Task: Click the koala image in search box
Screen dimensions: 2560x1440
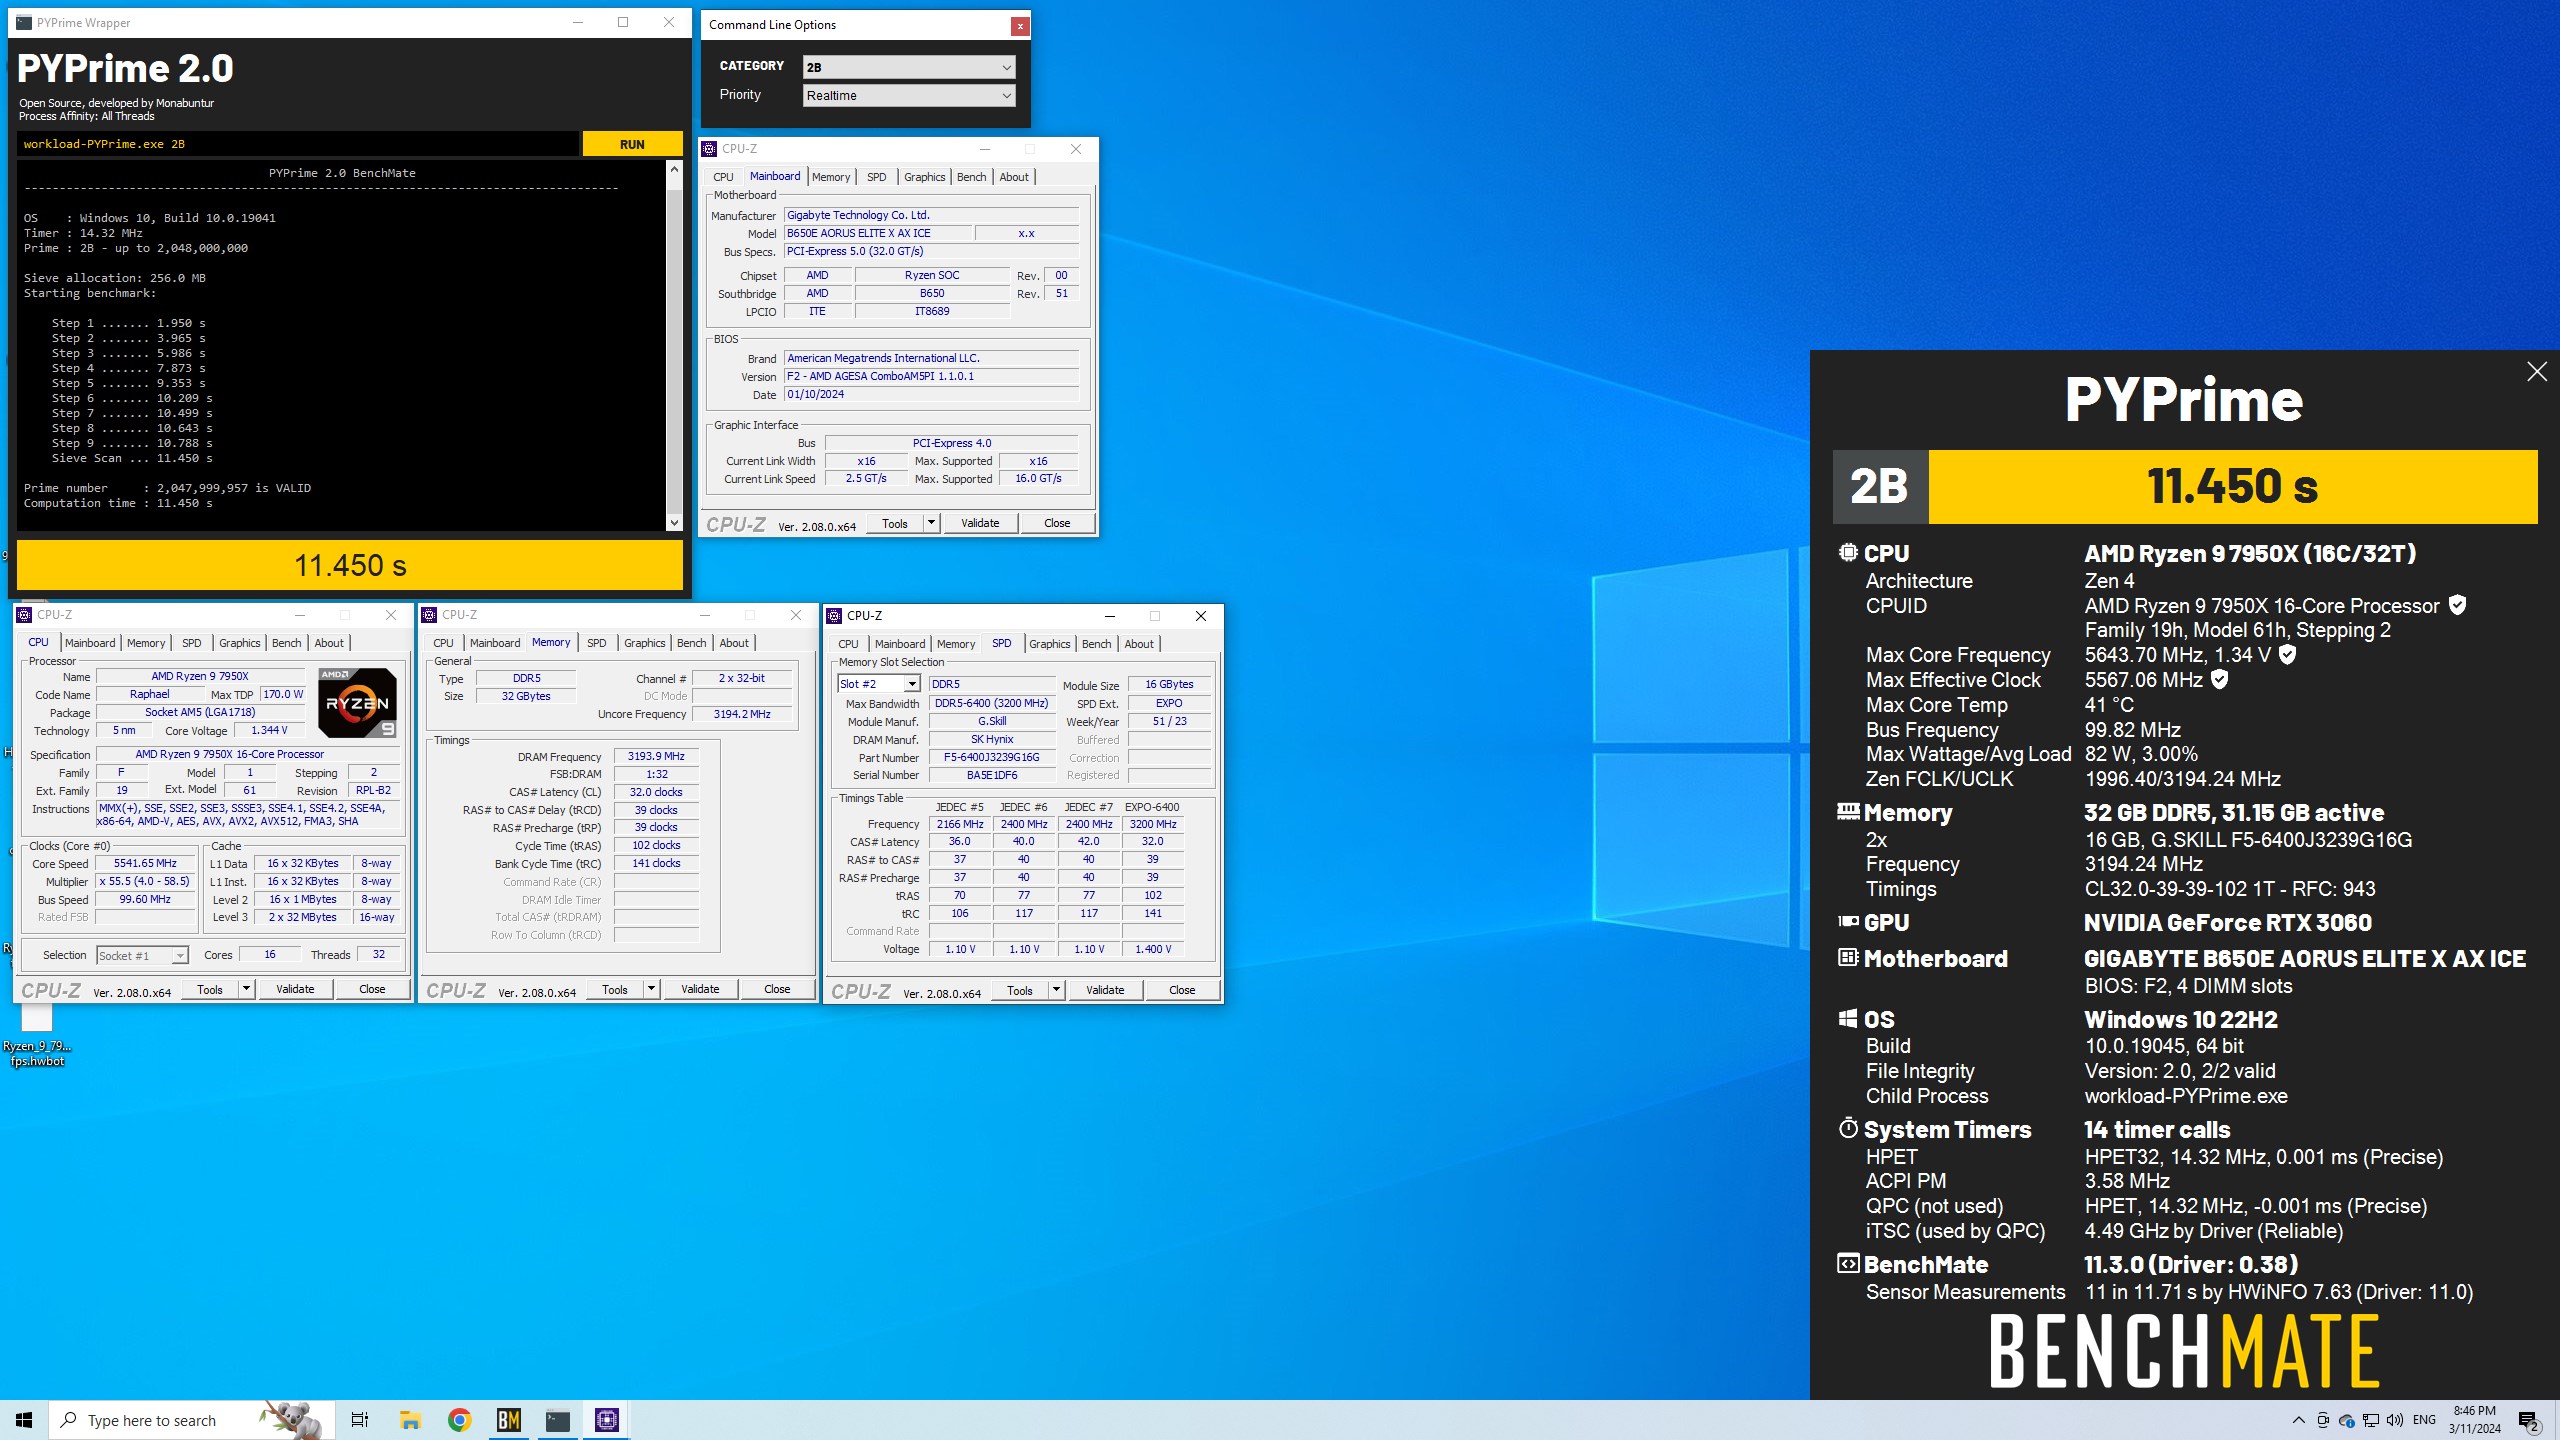Action: pyautogui.click(x=293, y=1419)
